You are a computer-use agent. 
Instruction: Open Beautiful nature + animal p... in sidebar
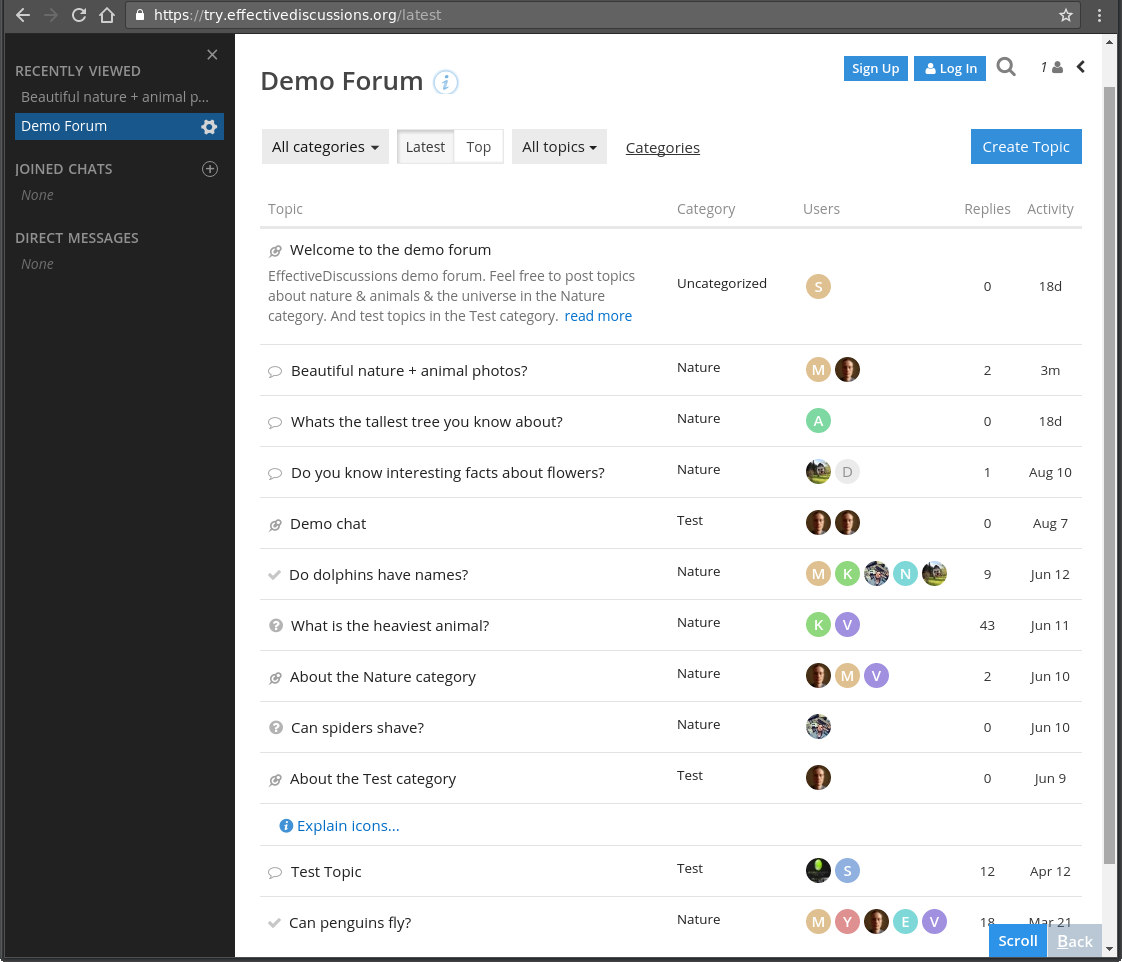pyautogui.click(x=114, y=97)
